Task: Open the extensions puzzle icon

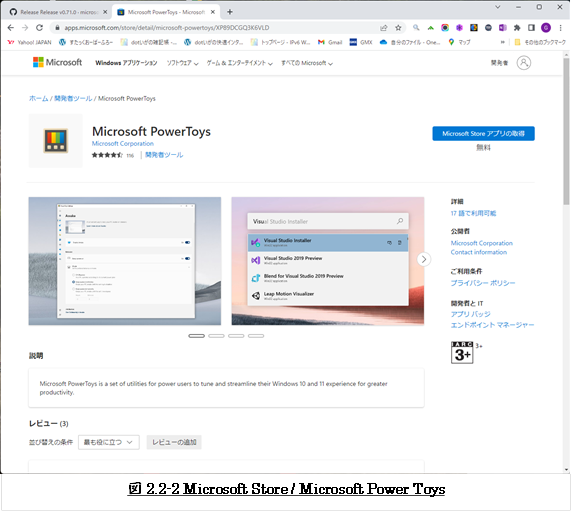Action: [517, 28]
